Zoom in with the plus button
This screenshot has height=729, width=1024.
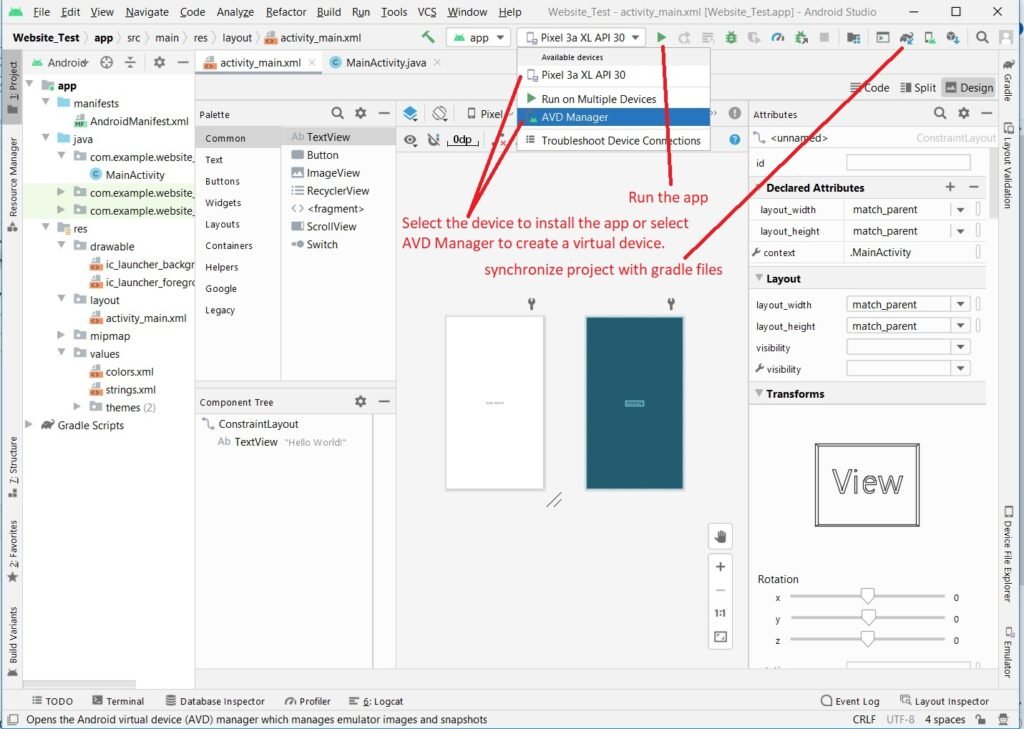point(720,566)
